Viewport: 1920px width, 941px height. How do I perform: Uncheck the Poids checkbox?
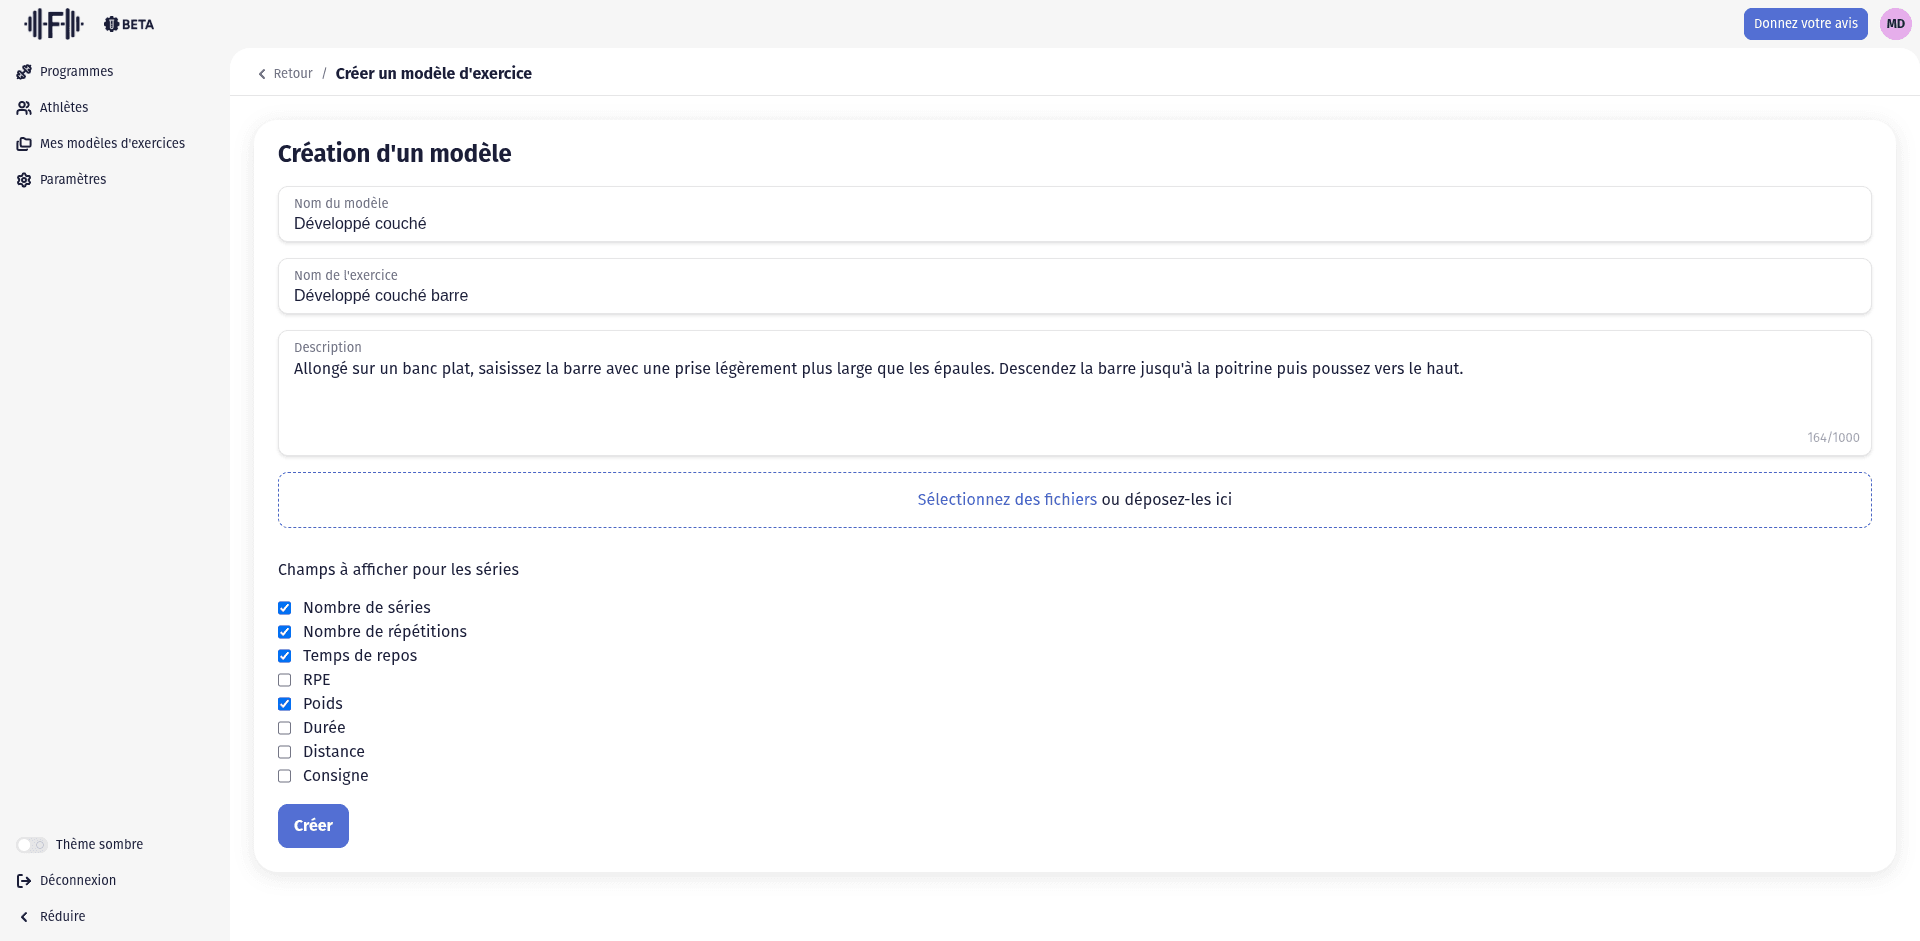pos(285,704)
